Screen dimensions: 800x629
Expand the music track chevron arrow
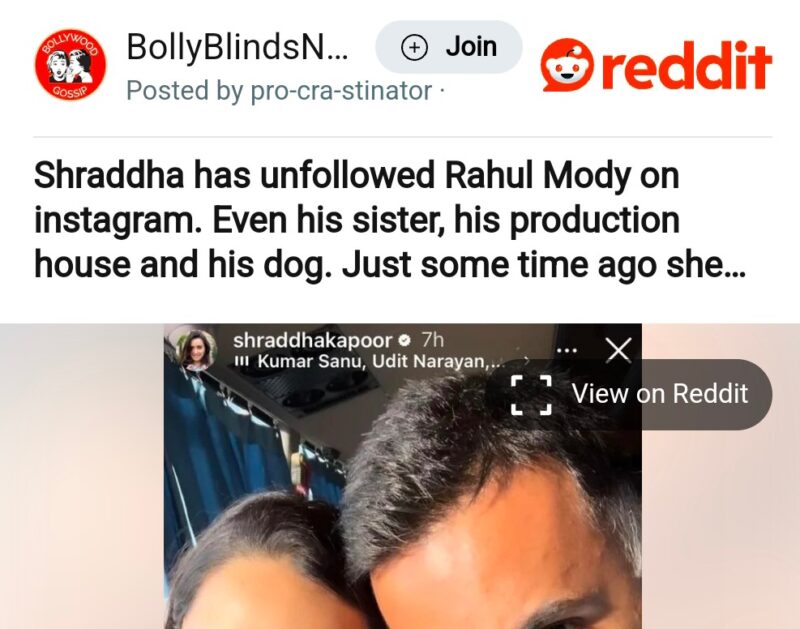(x=528, y=362)
